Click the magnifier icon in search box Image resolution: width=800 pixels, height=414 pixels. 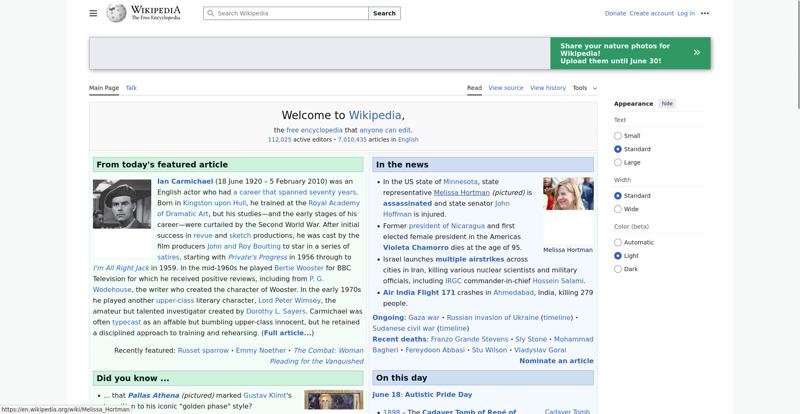pos(210,13)
